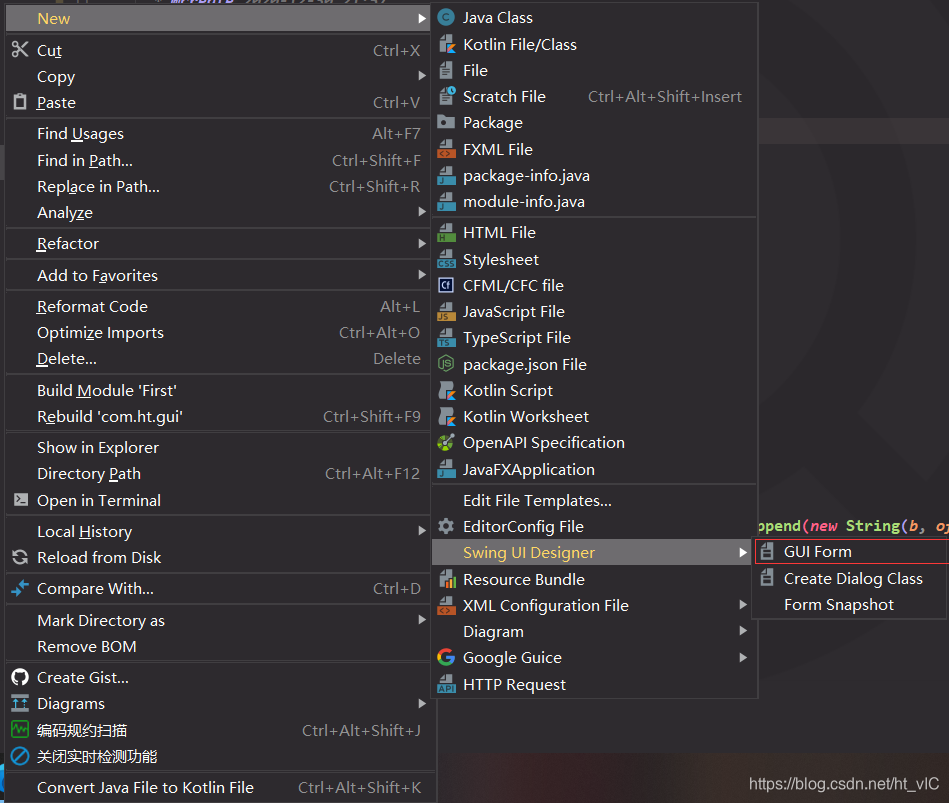This screenshot has width=949, height=803.
Task: Select Find in Path... entry
Action: pos(218,160)
